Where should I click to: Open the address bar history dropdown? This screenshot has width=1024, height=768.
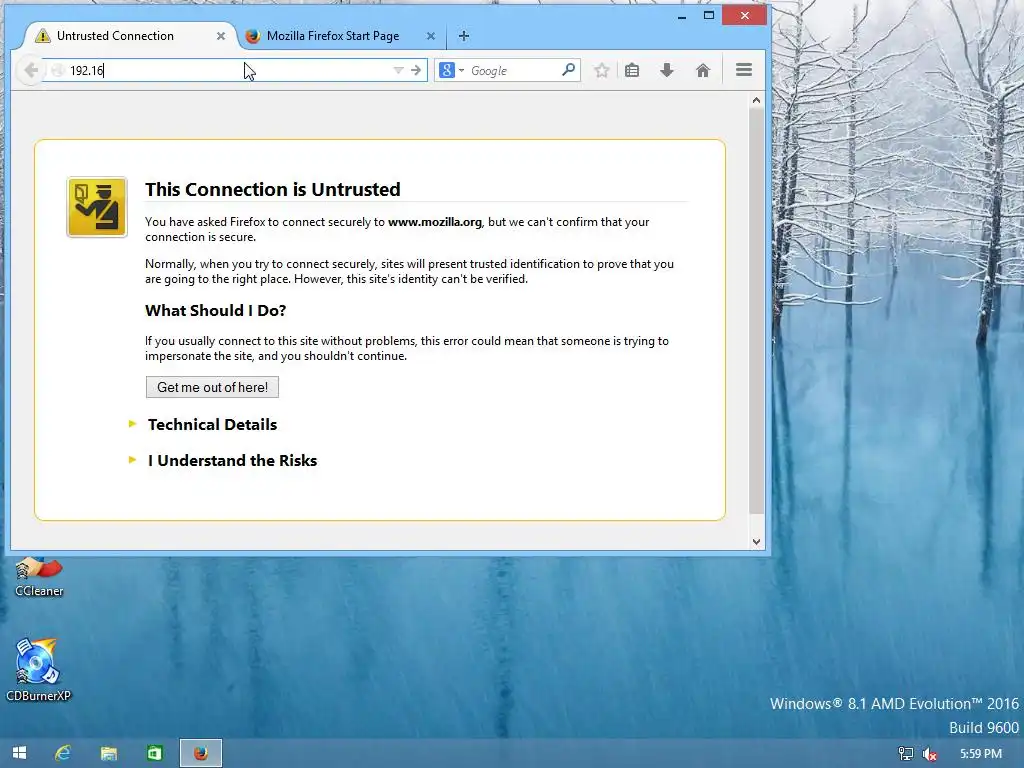coord(398,70)
